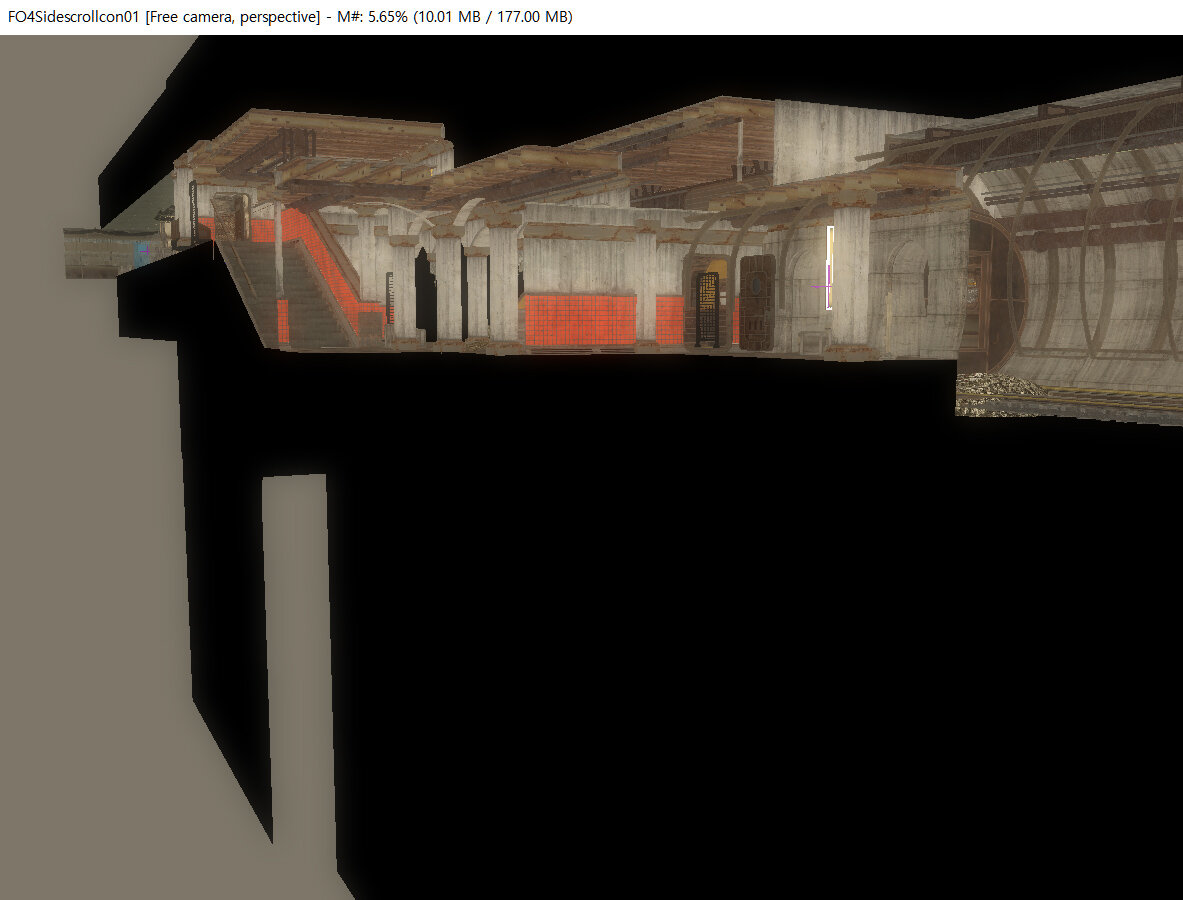The height and width of the screenshot is (900, 1183).
Task: Select the blue marker box at far left
Action: [141, 254]
